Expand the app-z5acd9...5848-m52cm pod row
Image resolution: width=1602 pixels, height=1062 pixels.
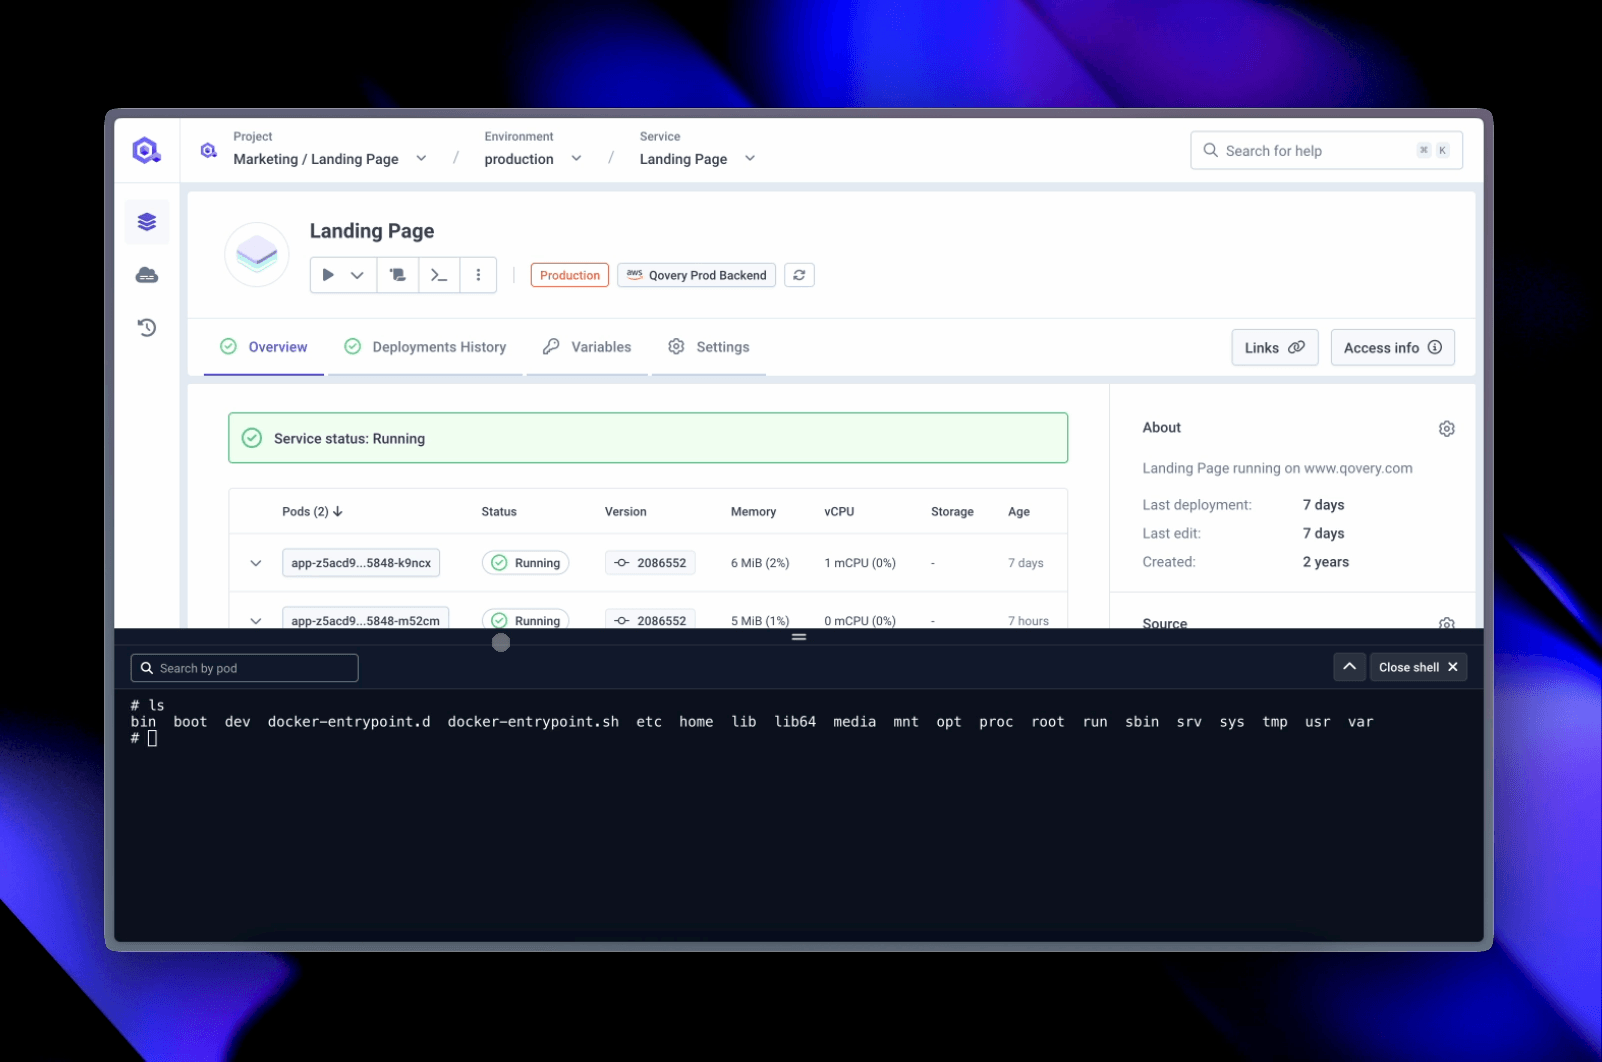[256, 620]
